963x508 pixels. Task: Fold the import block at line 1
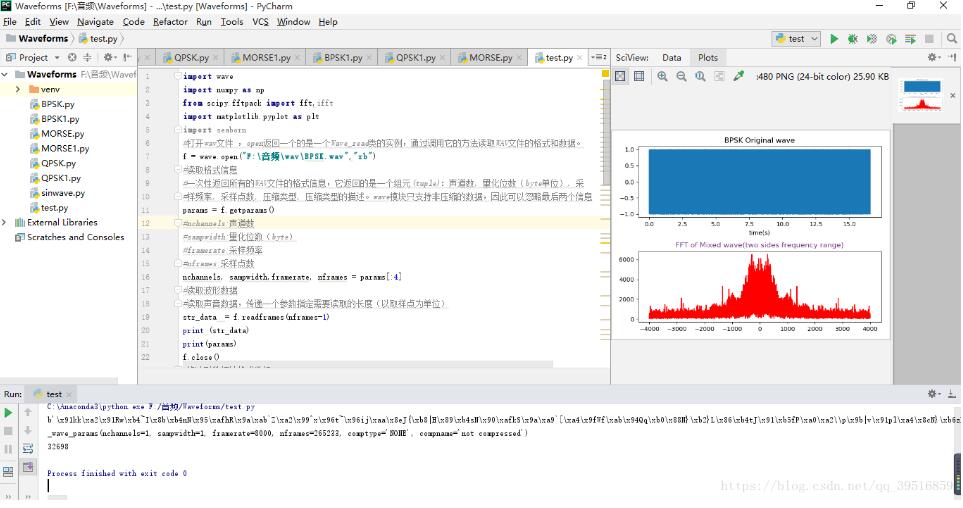(x=177, y=76)
